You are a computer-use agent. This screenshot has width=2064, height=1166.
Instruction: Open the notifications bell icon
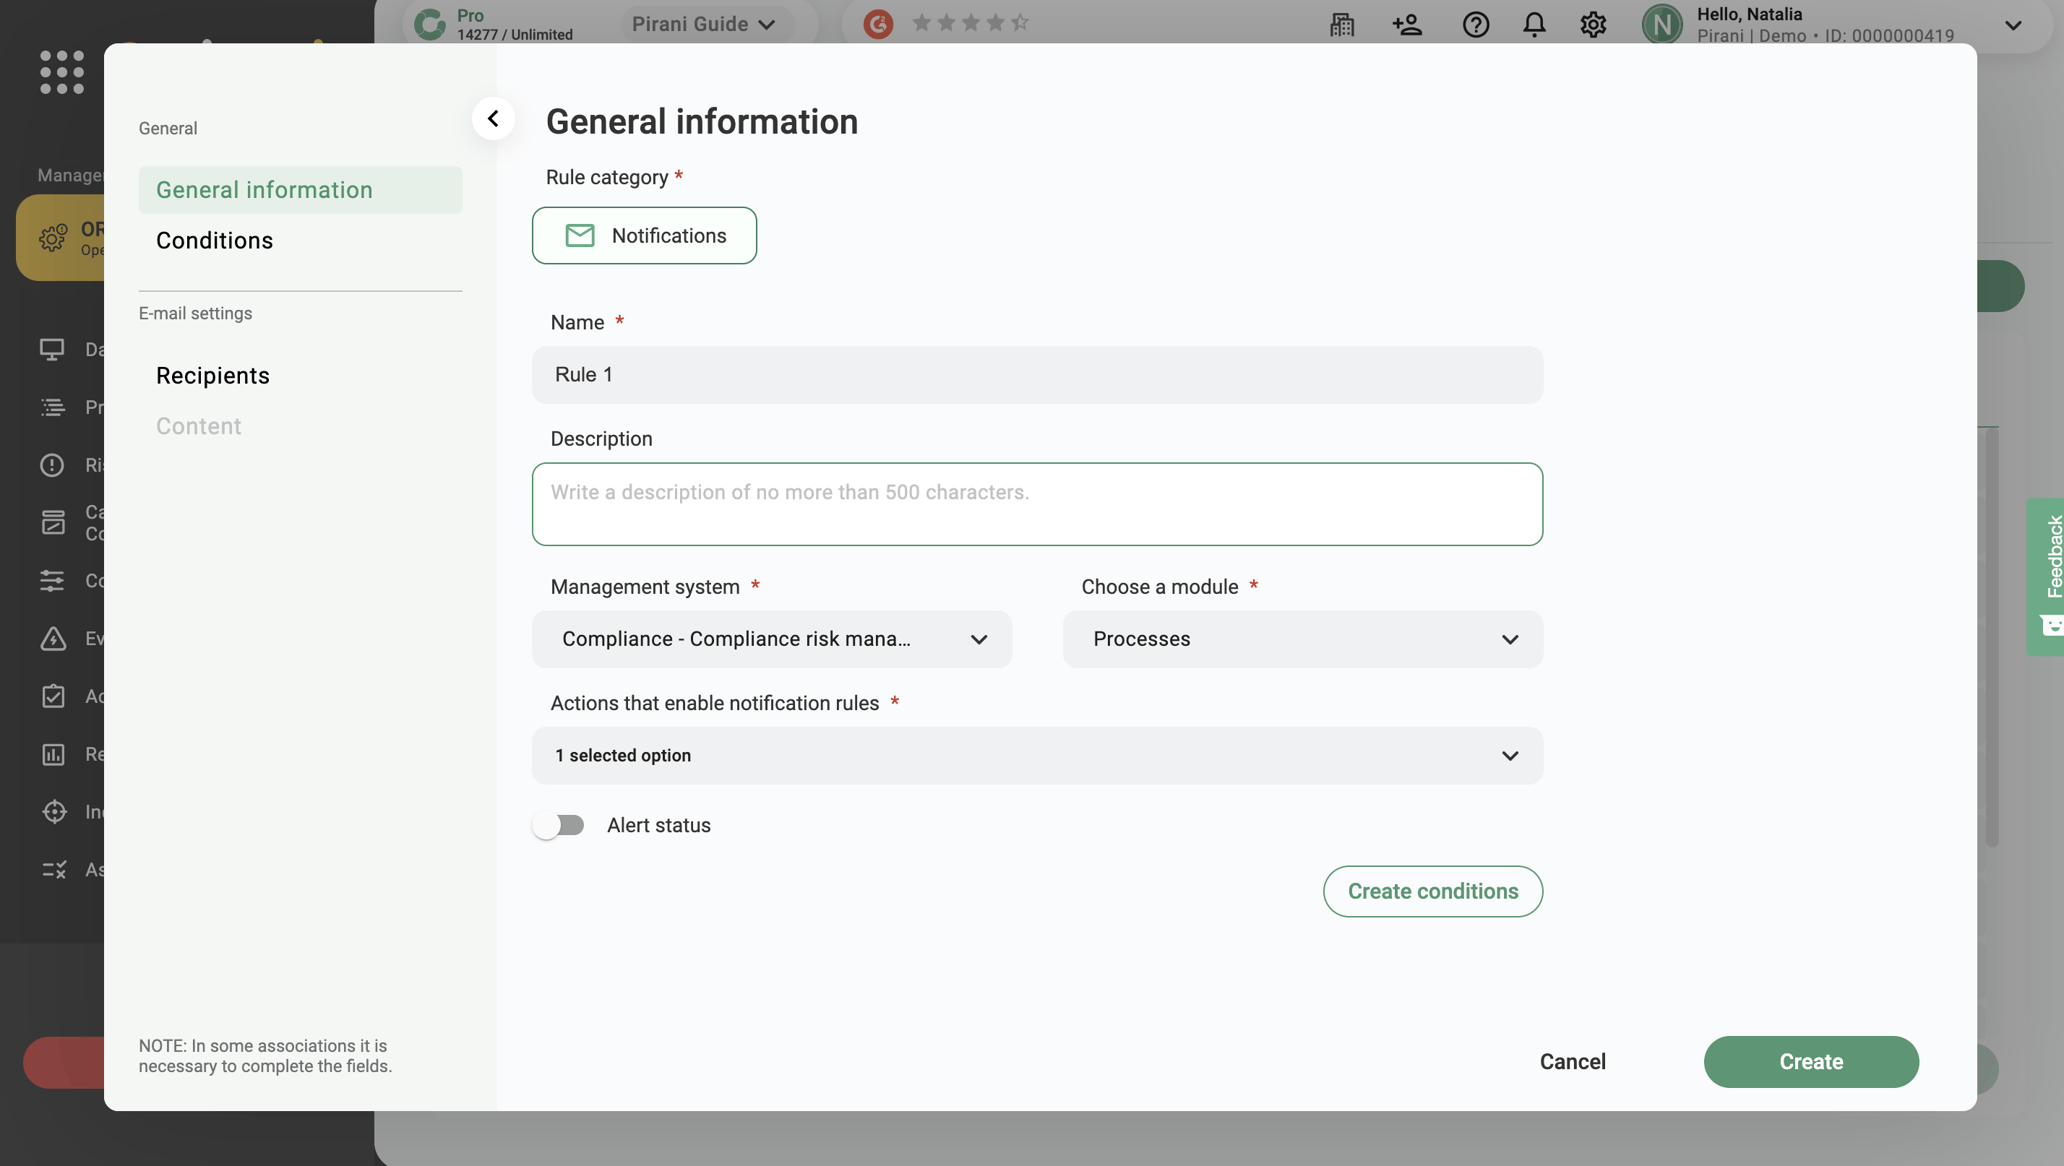[x=1534, y=24]
